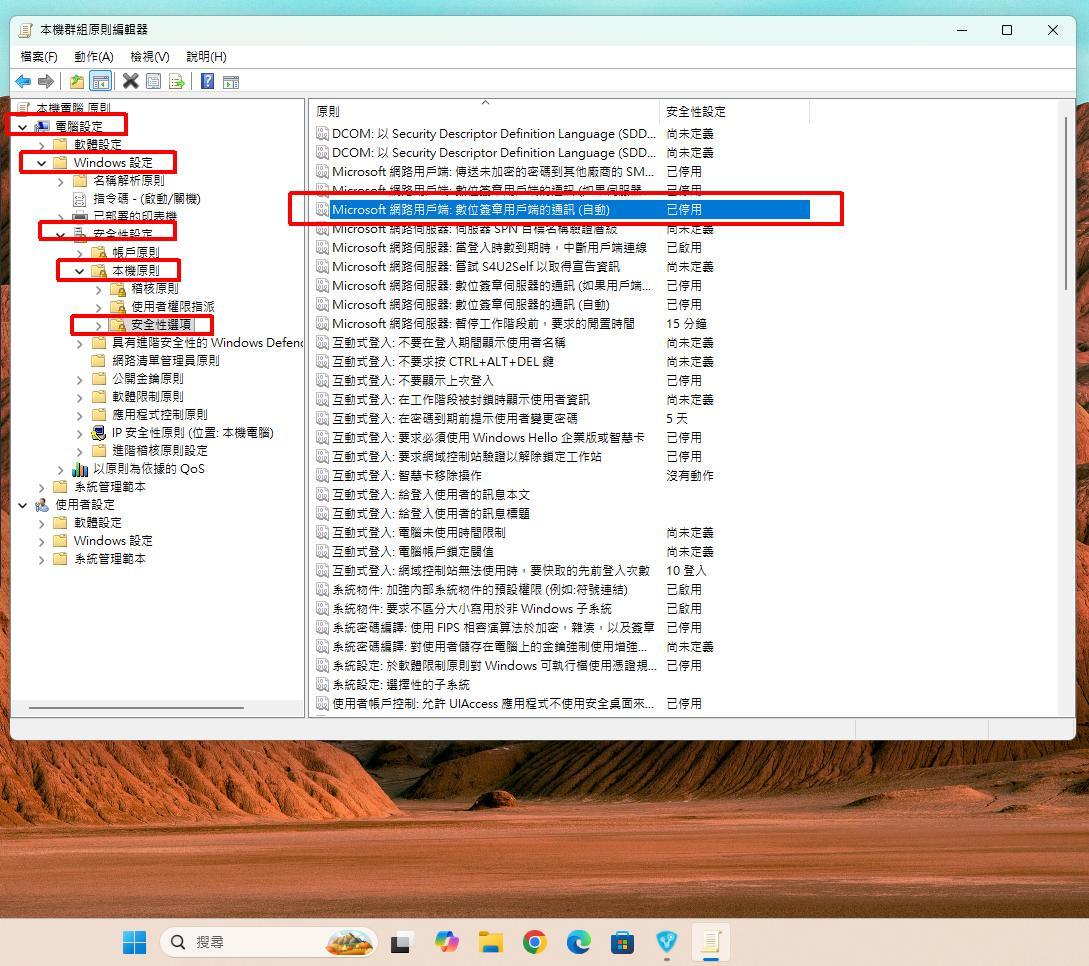Open Properties from the toolbar icon
The width and height of the screenshot is (1089, 966).
[153, 82]
